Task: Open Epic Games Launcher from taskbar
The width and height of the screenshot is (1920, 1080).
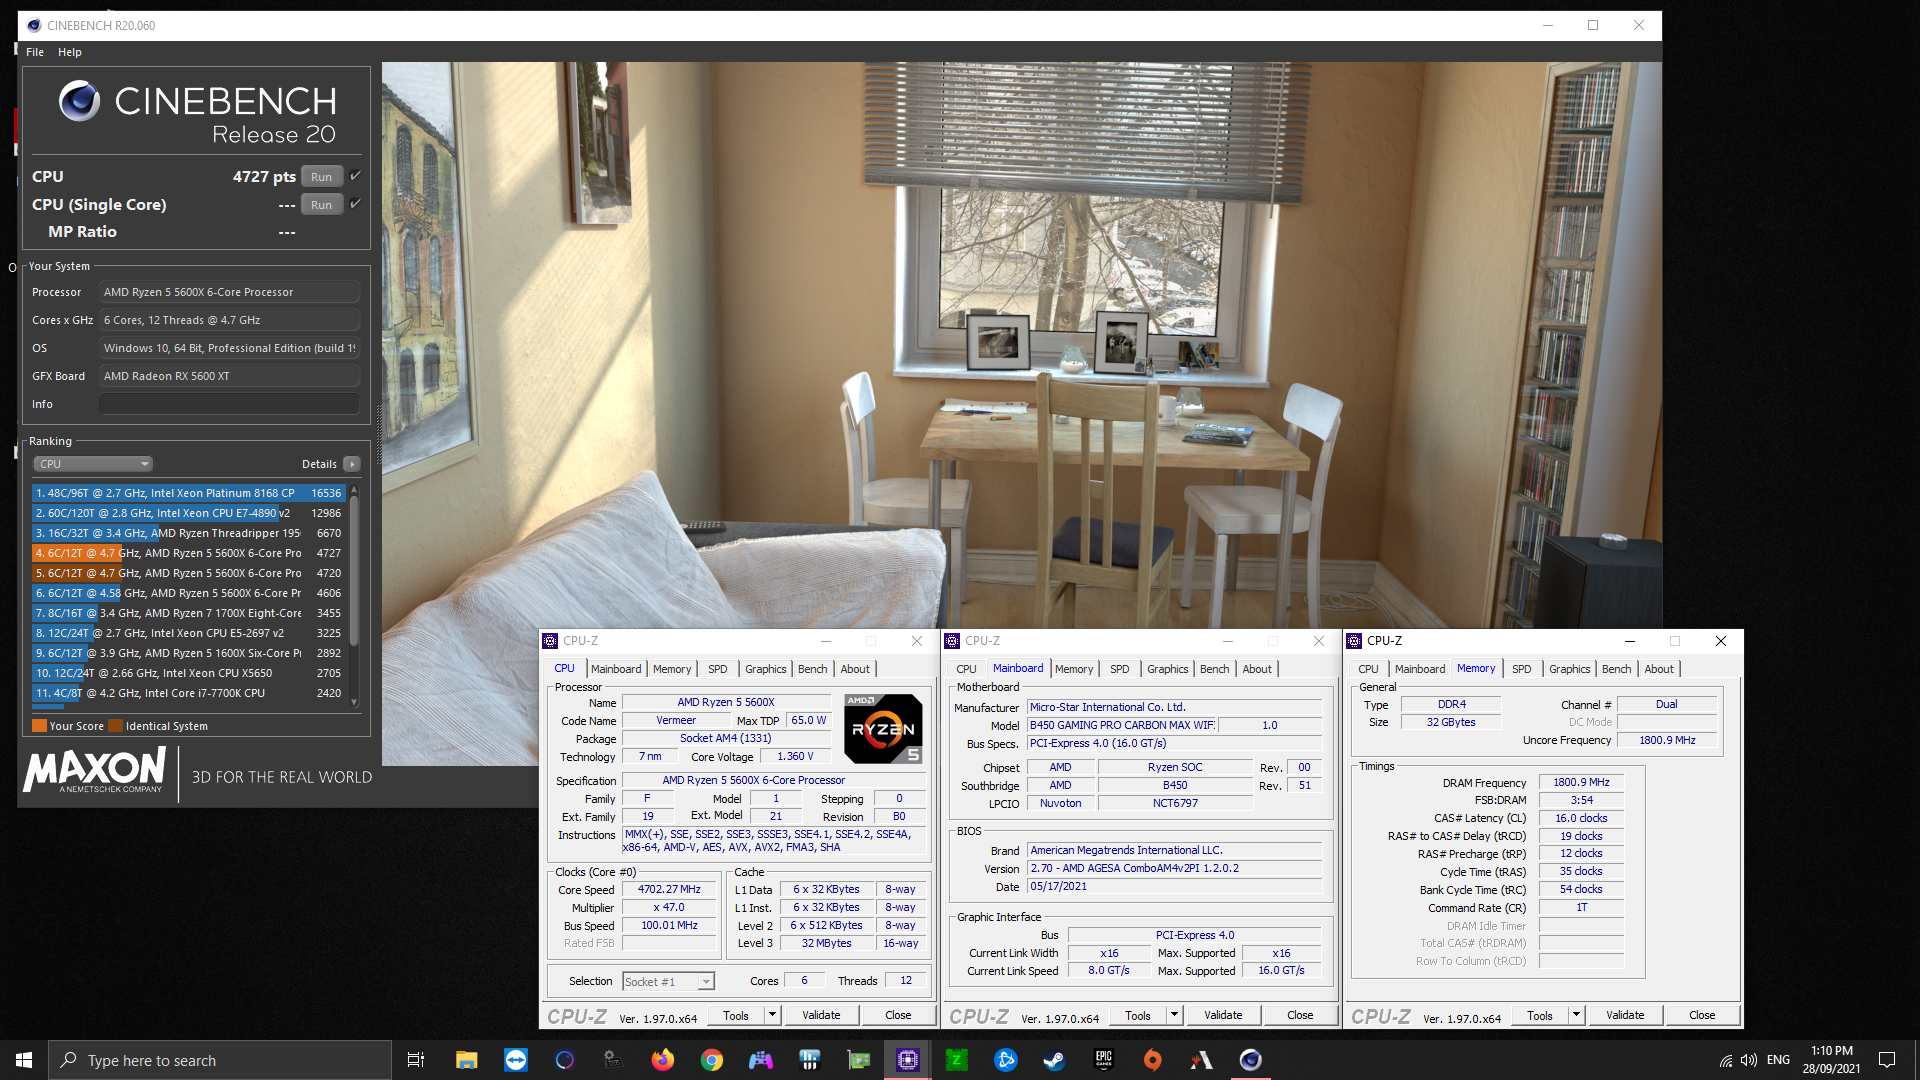Action: (1104, 1060)
